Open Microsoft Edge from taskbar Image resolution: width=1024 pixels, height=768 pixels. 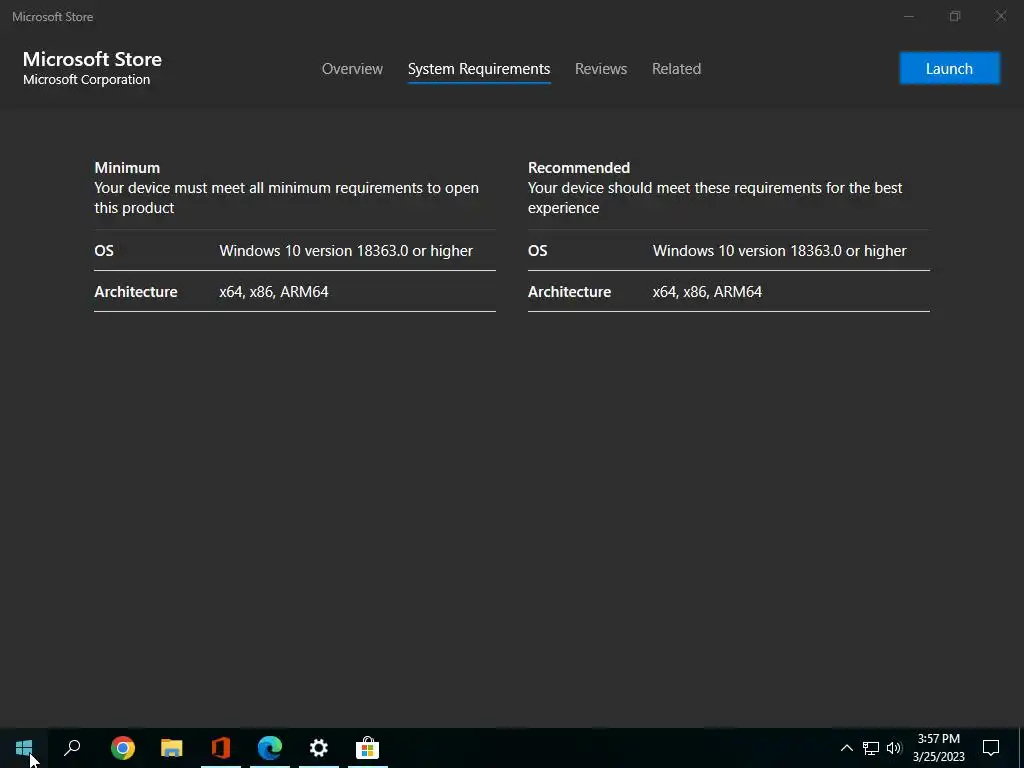[x=270, y=748]
